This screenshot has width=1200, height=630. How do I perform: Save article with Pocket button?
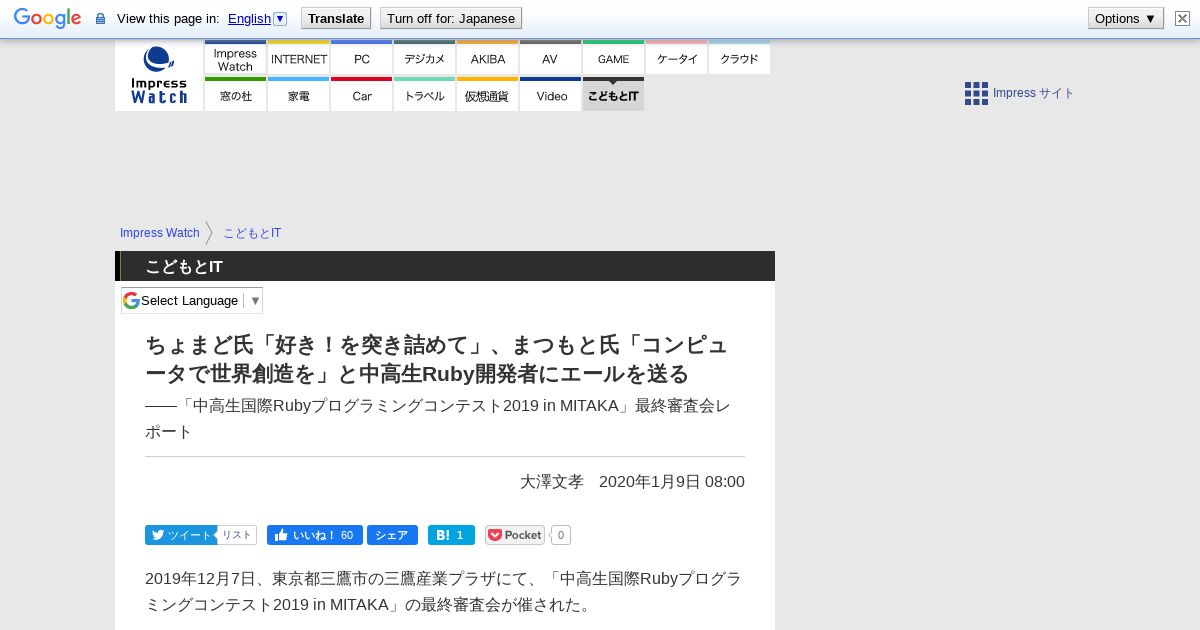point(515,535)
